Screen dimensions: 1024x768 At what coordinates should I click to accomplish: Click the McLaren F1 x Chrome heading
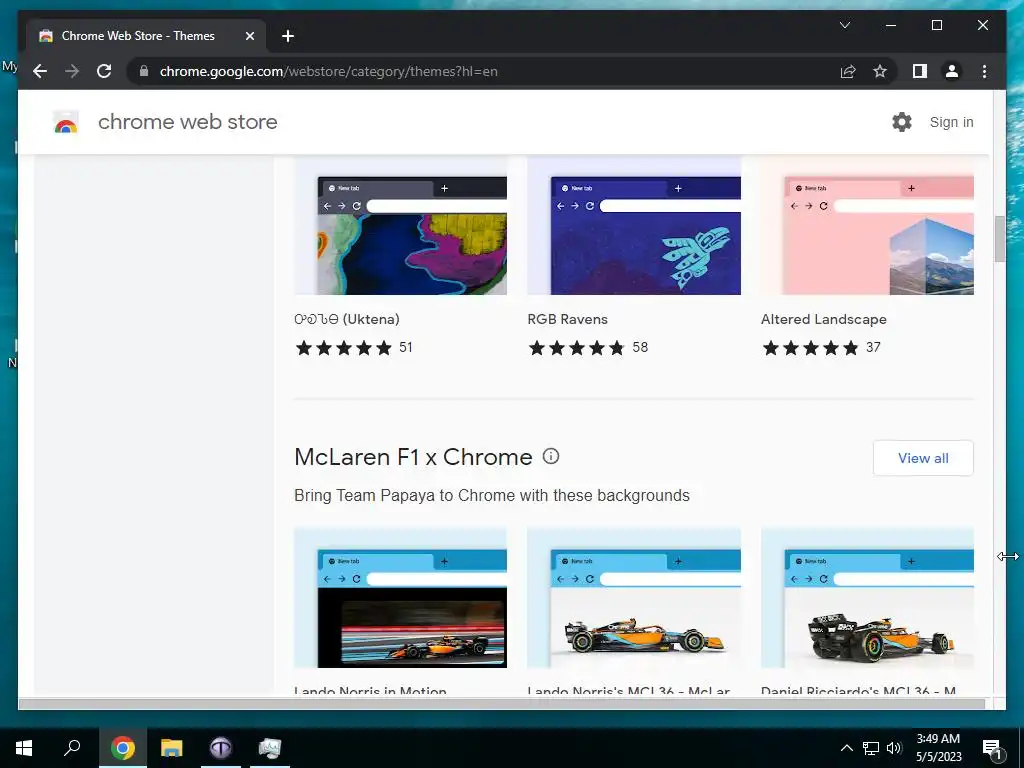[x=413, y=457]
